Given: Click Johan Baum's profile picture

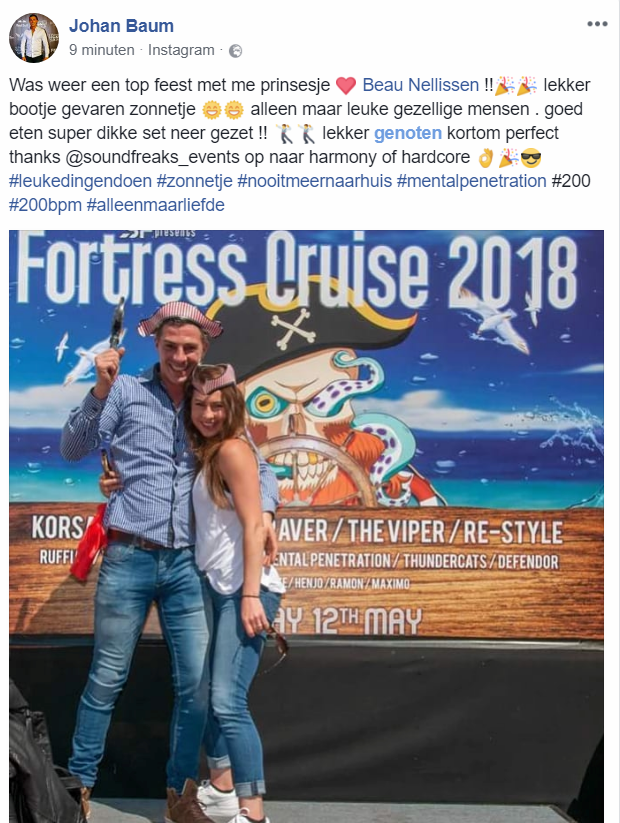Looking at the screenshot, I should (34, 38).
